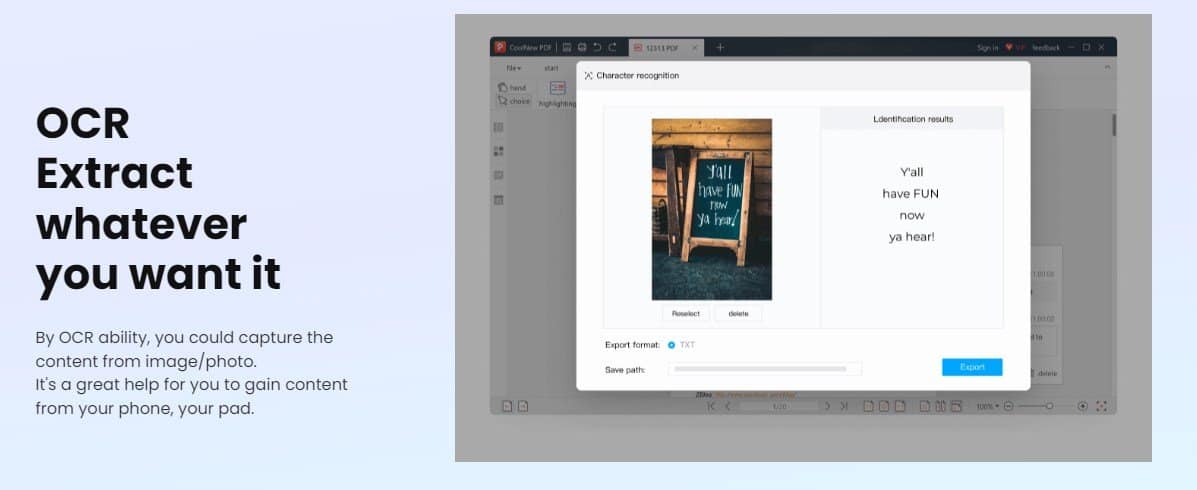Click the zoom out minus icon

(x=1009, y=406)
